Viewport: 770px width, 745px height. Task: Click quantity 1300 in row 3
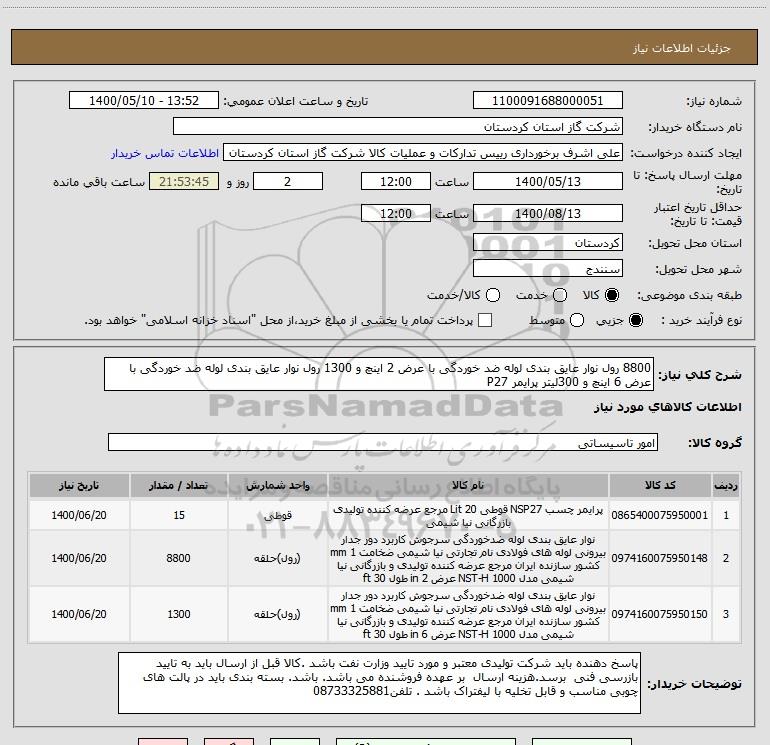tap(179, 614)
